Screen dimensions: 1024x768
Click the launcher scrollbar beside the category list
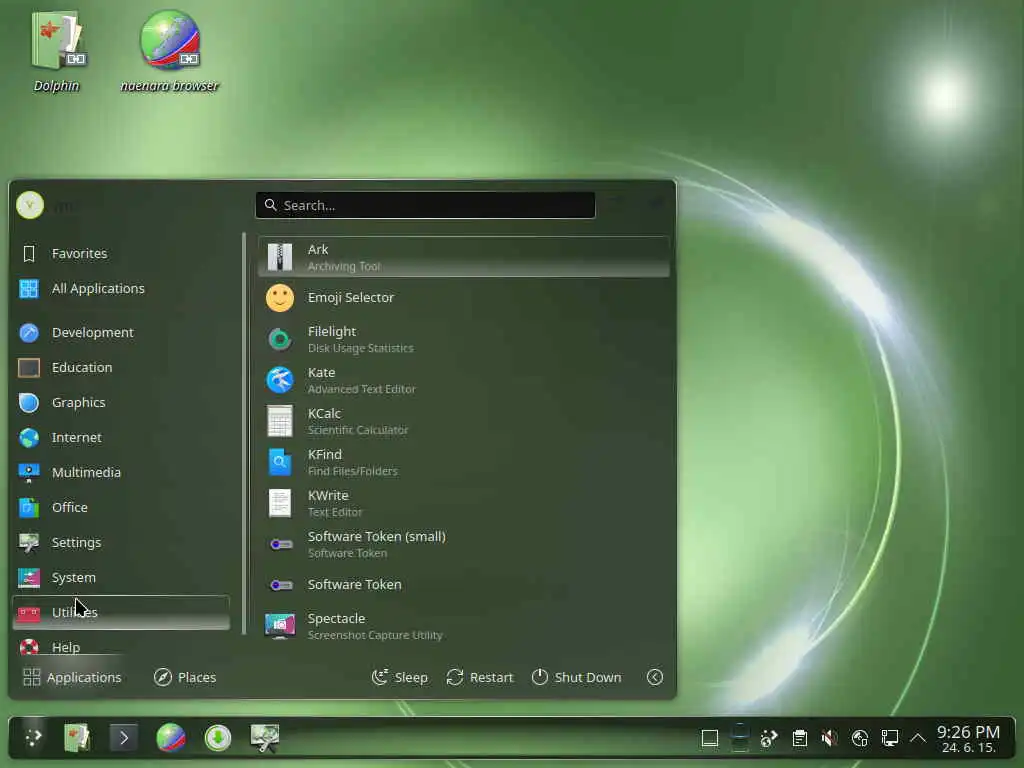click(244, 434)
